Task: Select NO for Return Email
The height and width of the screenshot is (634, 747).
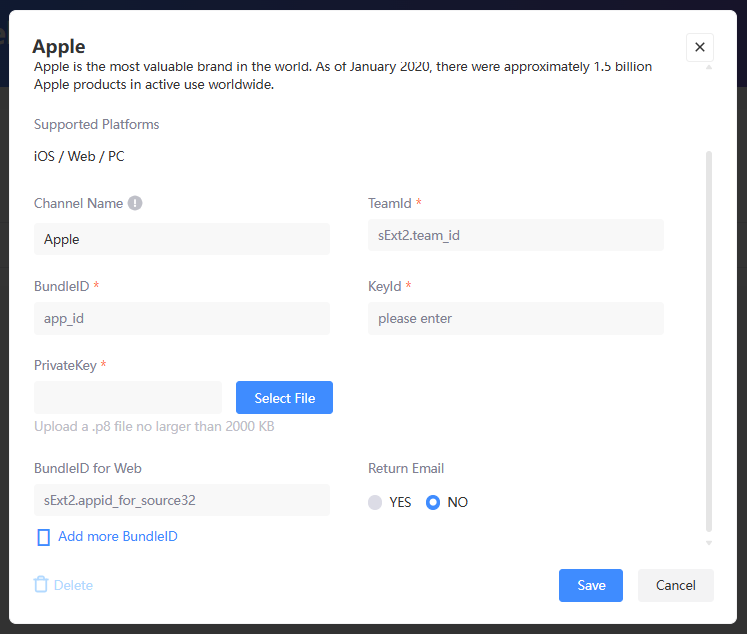Action: pyautogui.click(x=433, y=502)
